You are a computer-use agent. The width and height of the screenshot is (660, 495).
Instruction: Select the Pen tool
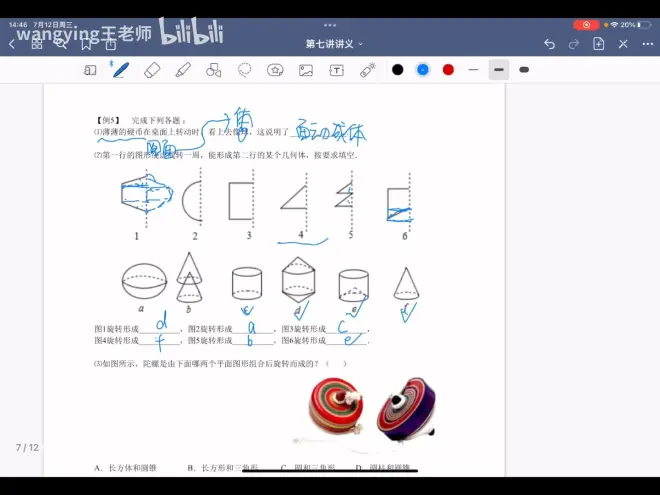click(120, 70)
